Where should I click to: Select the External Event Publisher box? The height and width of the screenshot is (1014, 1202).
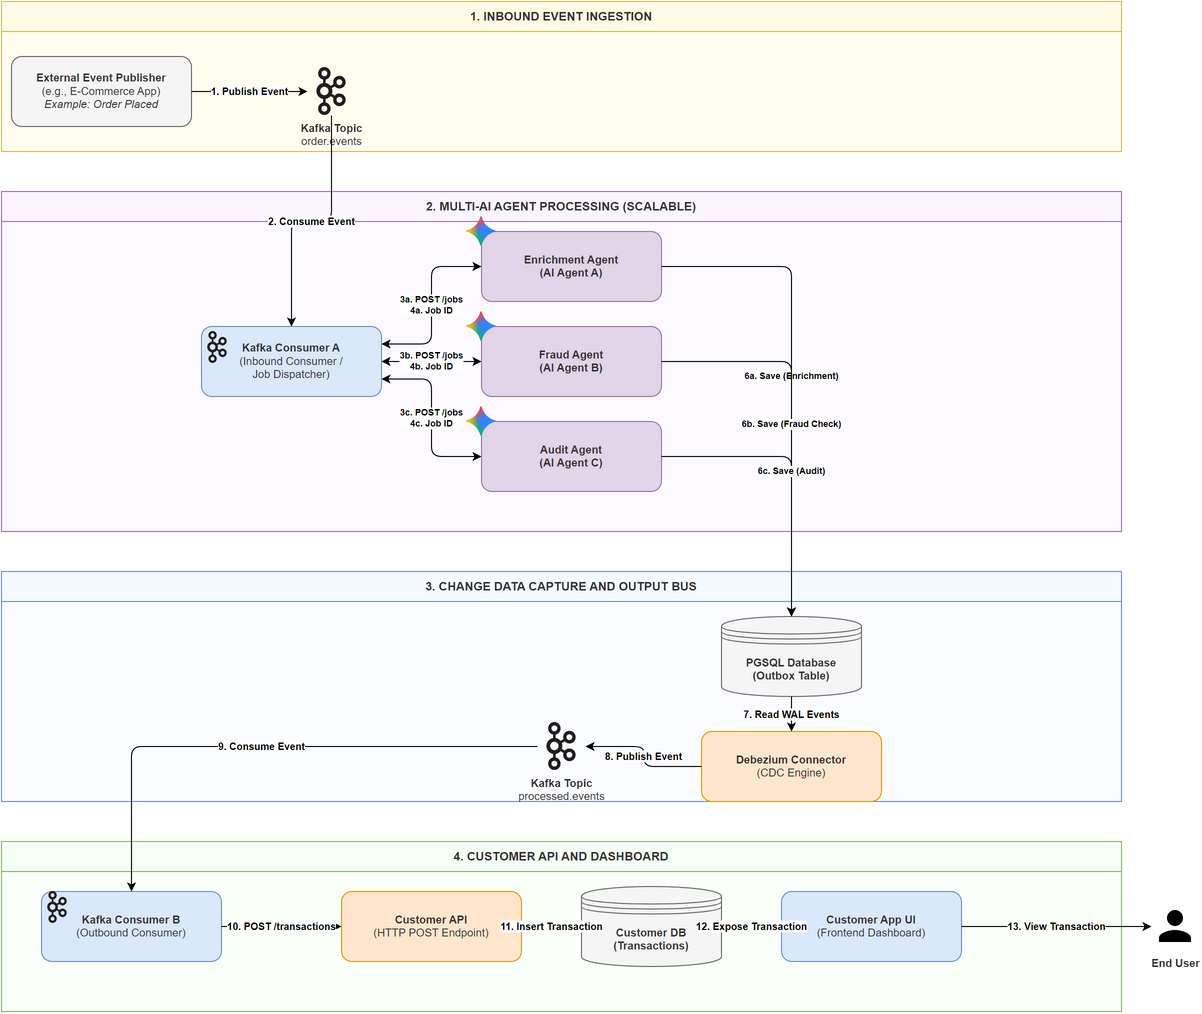tap(101, 92)
